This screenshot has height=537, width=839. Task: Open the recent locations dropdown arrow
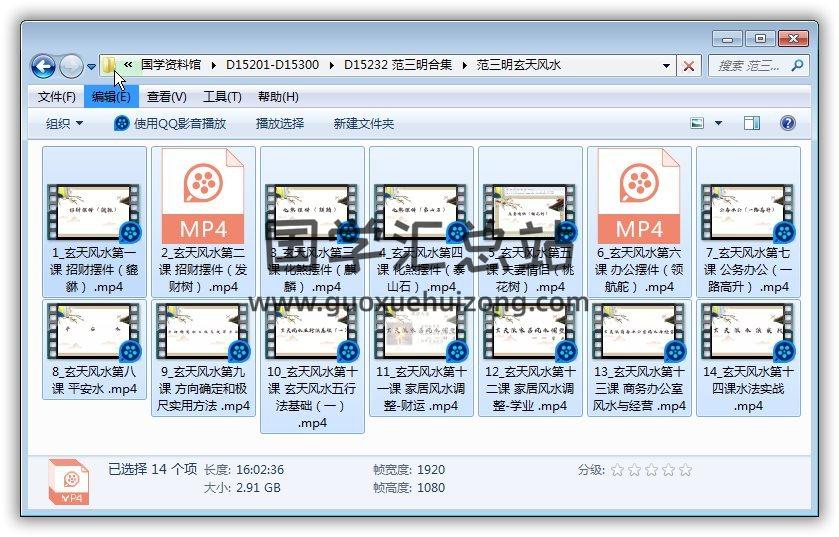(x=91, y=67)
